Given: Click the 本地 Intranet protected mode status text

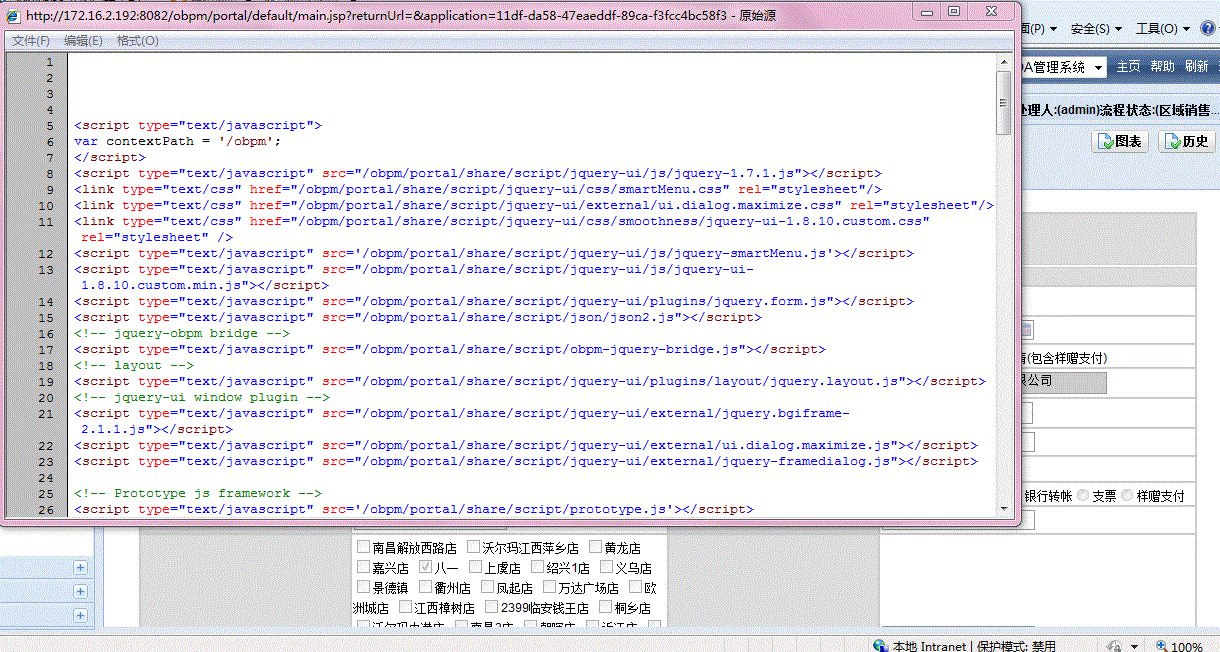Looking at the screenshot, I should click(974, 646).
